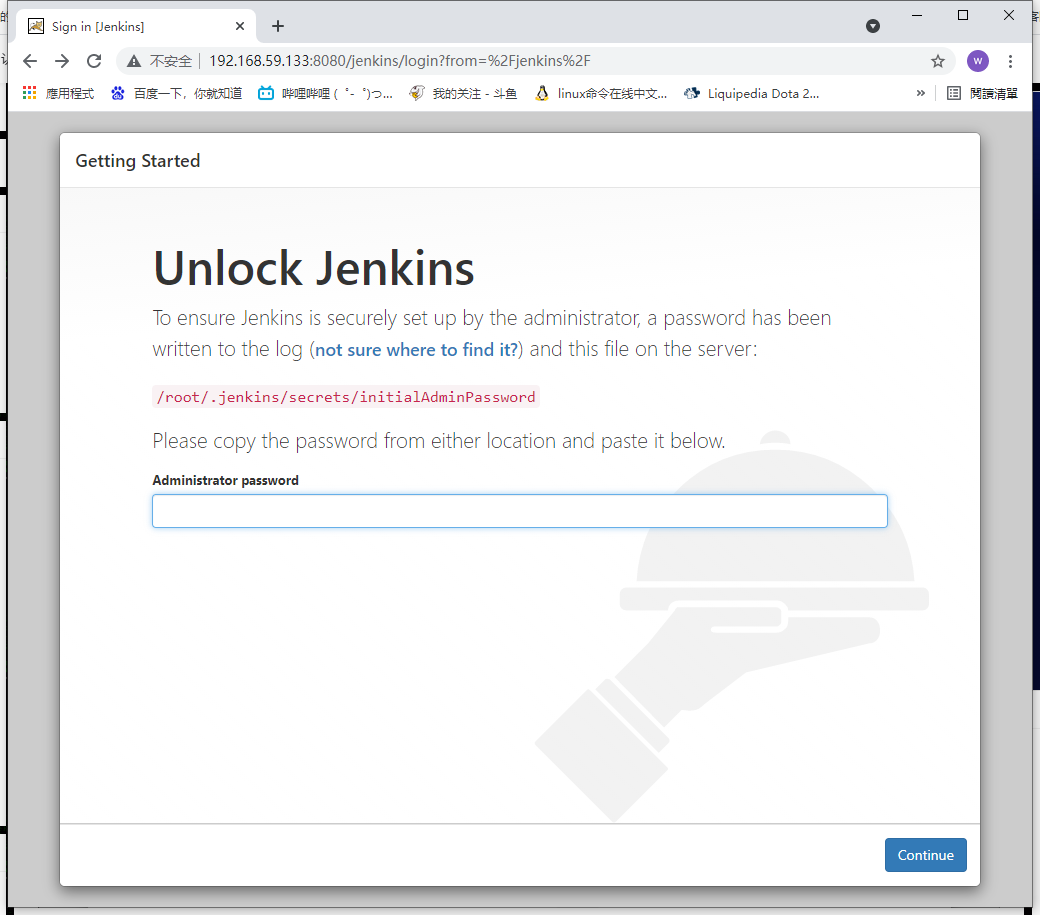Viewport: 1040px width, 915px height.
Task: Click the initialAdminPassword file path text
Action: click(x=346, y=396)
